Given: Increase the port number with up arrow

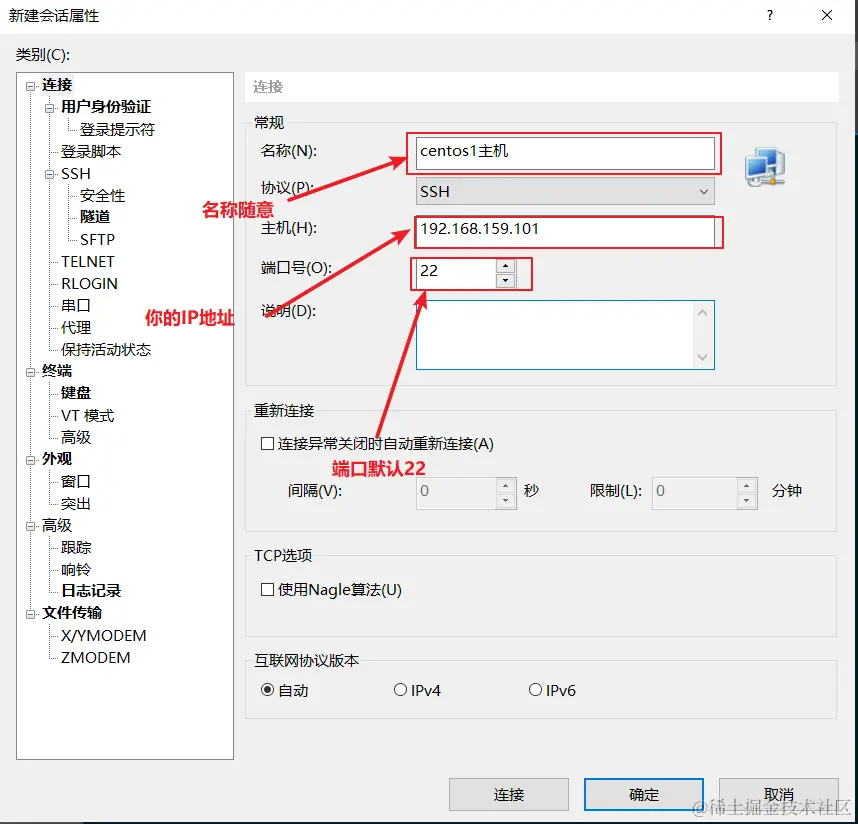Looking at the screenshot, I should click(506, 266).
